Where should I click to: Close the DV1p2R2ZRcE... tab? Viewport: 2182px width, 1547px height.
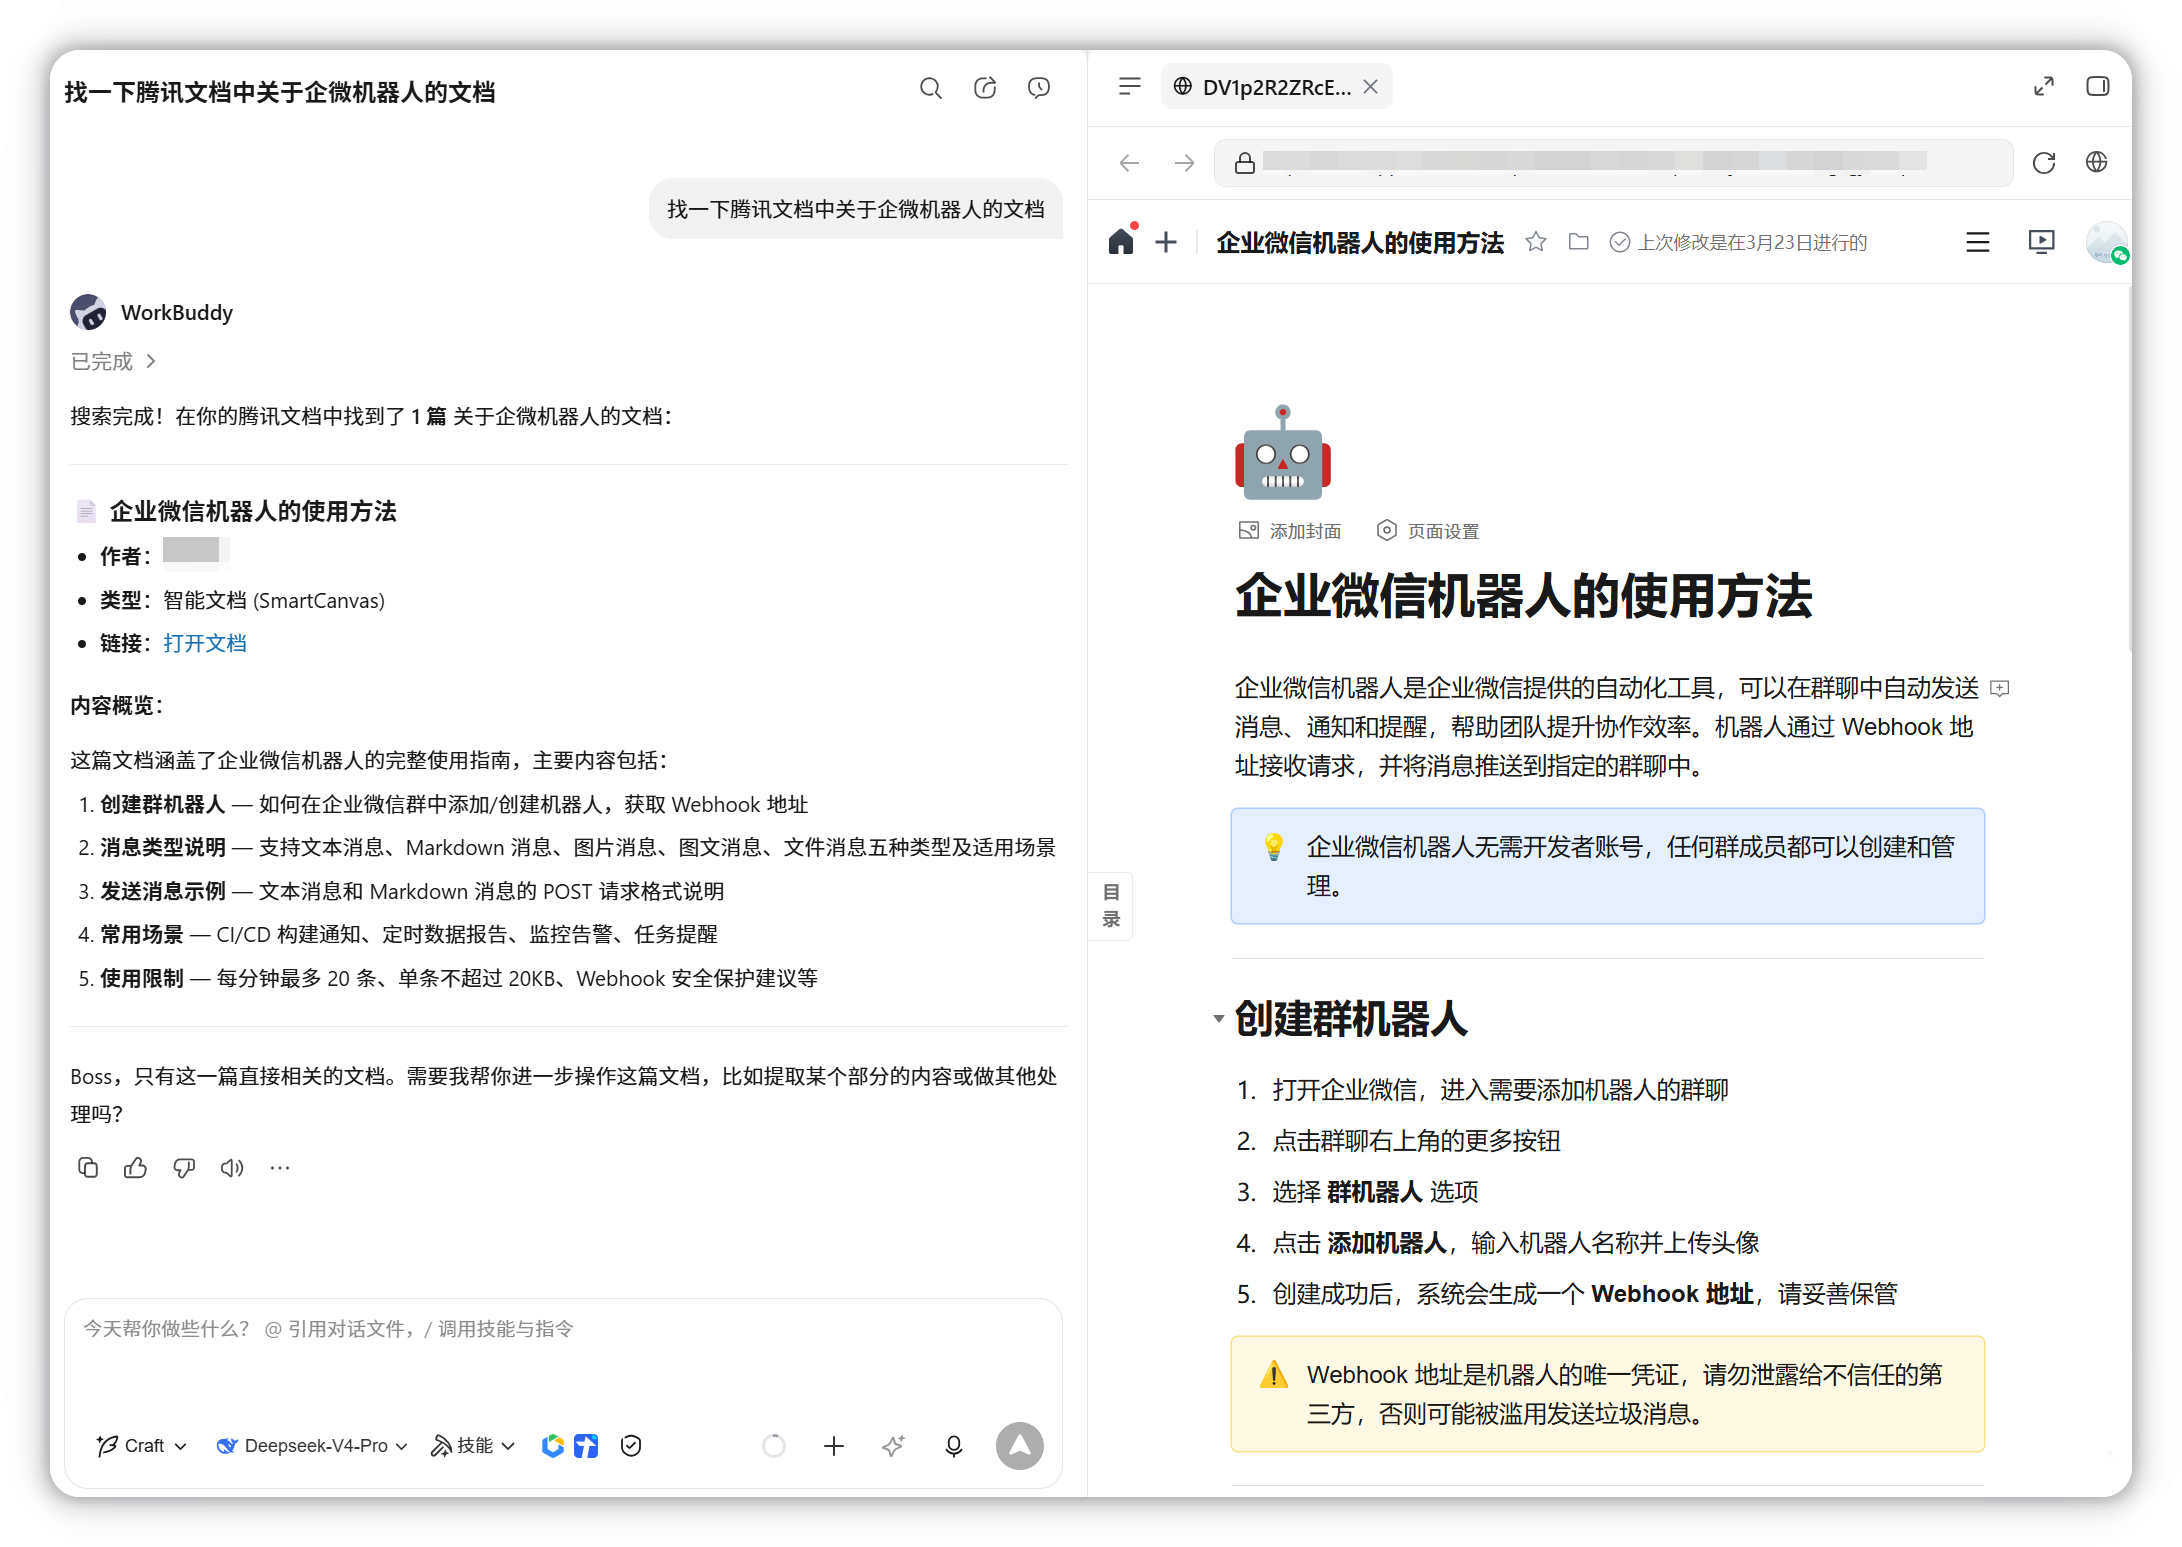(x=1371, y=87)
